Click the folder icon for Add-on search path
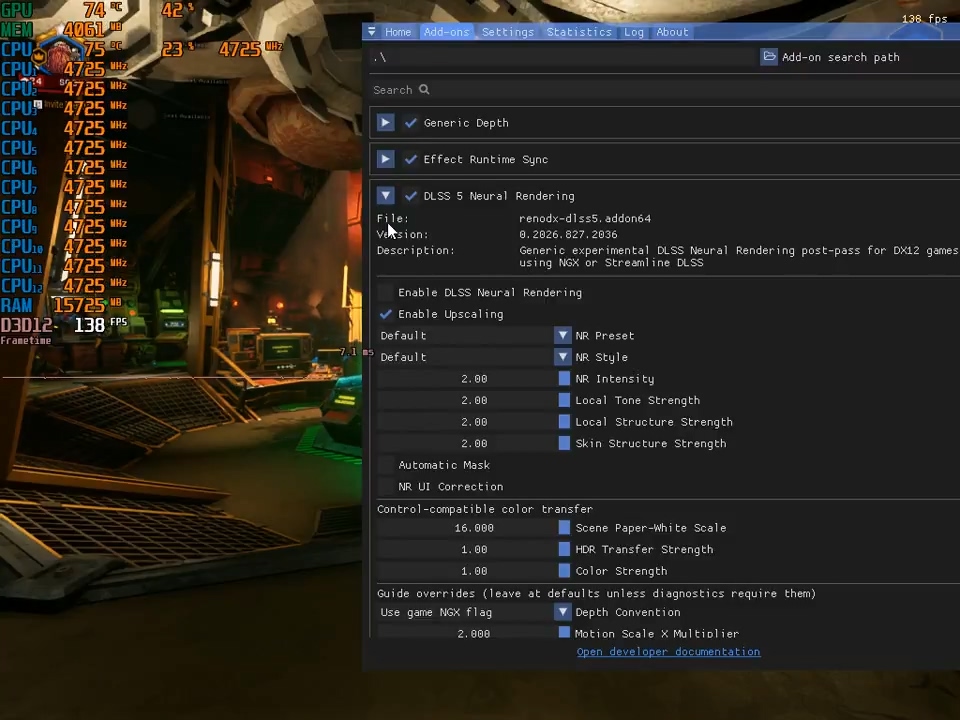This screenshot has height=720, width=960. (769, 57)
